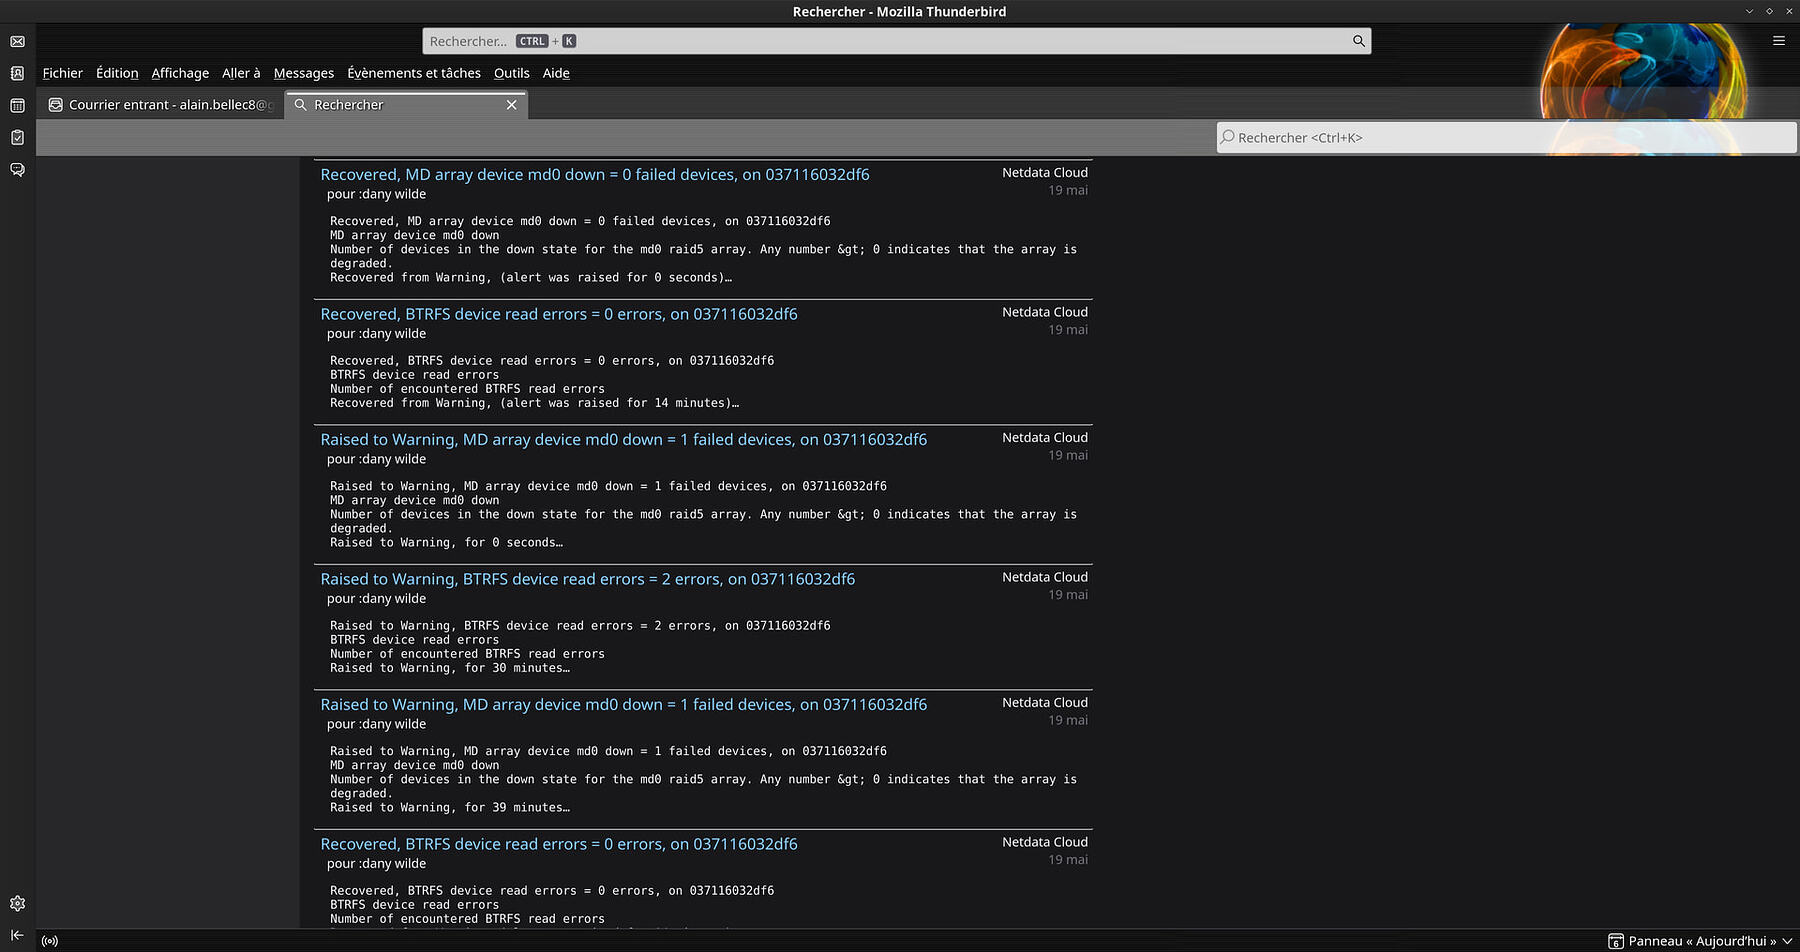Click 'Netdata Cloud' sender of the first result
Viewport: 1800px width, 952px height.
1045,173
